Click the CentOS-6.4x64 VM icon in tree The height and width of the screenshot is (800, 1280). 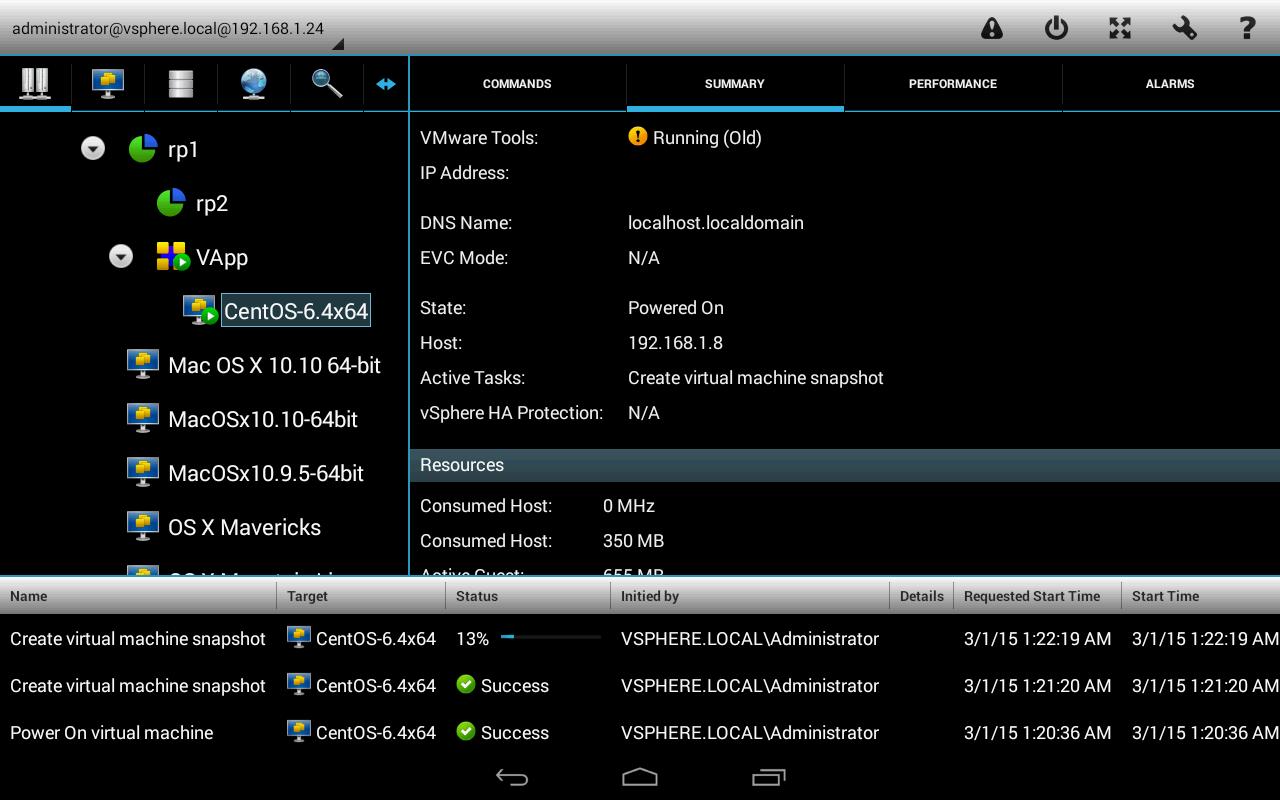(201, 311)
